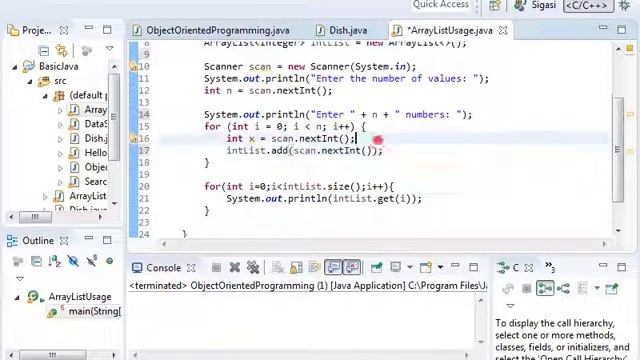Collapse the default package node
Viewport: 640px width, 360px height.
pyautogui.click(x=45, y=96)
